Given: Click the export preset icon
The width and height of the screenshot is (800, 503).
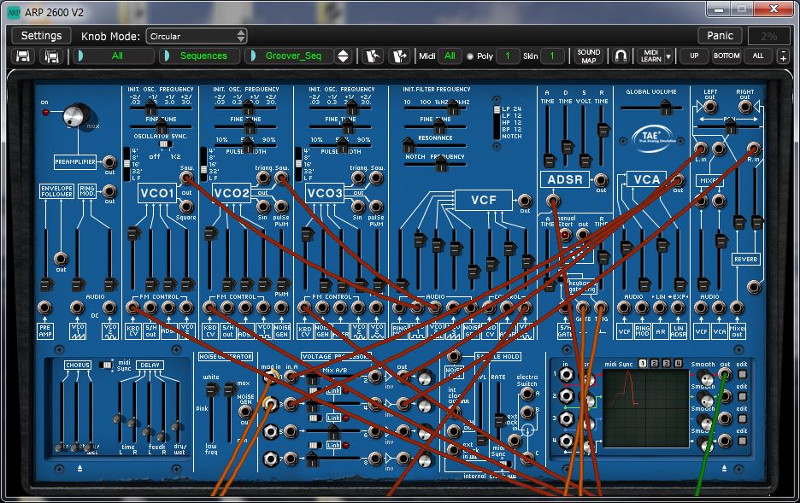Looking at the screenshot, I should point(399,56).
